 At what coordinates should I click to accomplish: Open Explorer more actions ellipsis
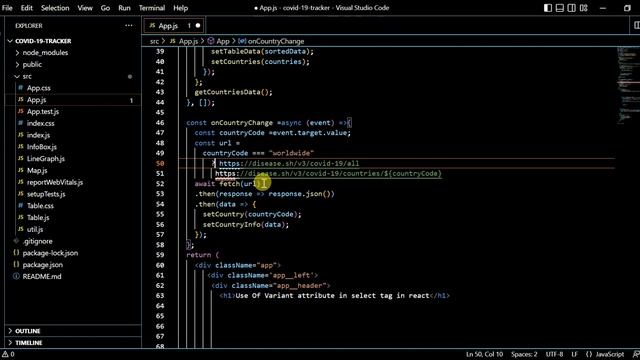[129, 25]
